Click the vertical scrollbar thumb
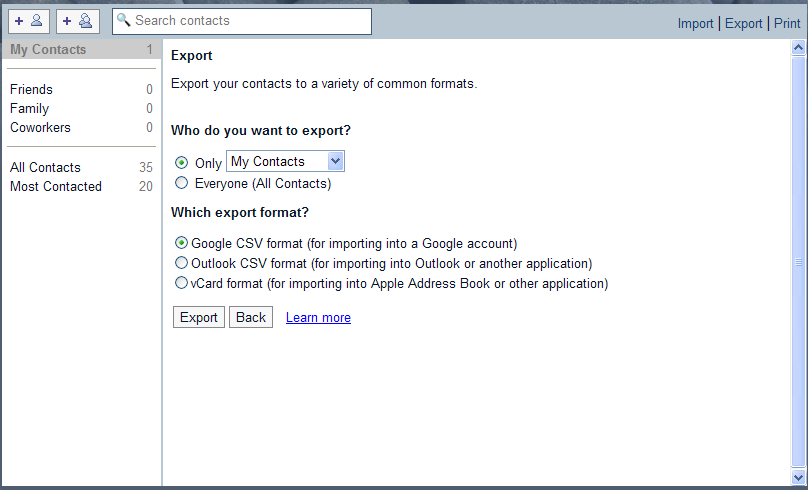The width and height of the screenshot is (808, 490). 798,262
